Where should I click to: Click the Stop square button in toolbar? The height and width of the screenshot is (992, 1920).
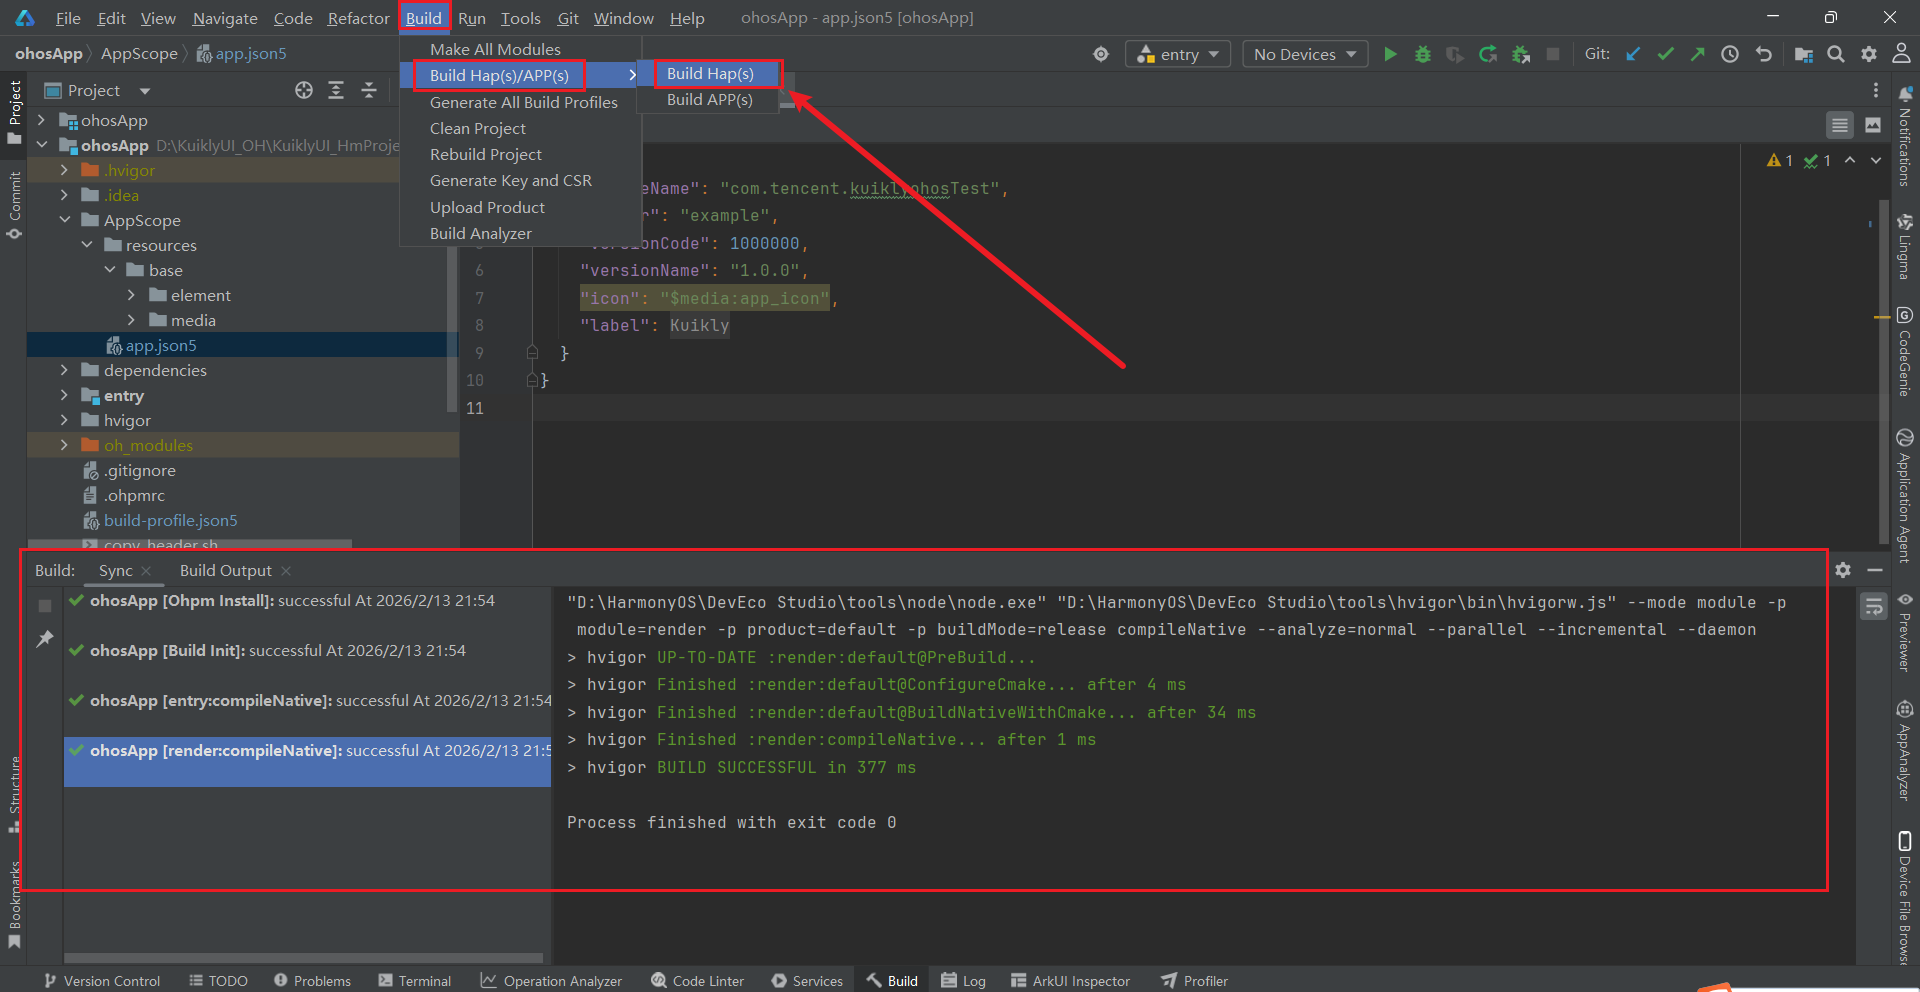(1553, 54)
